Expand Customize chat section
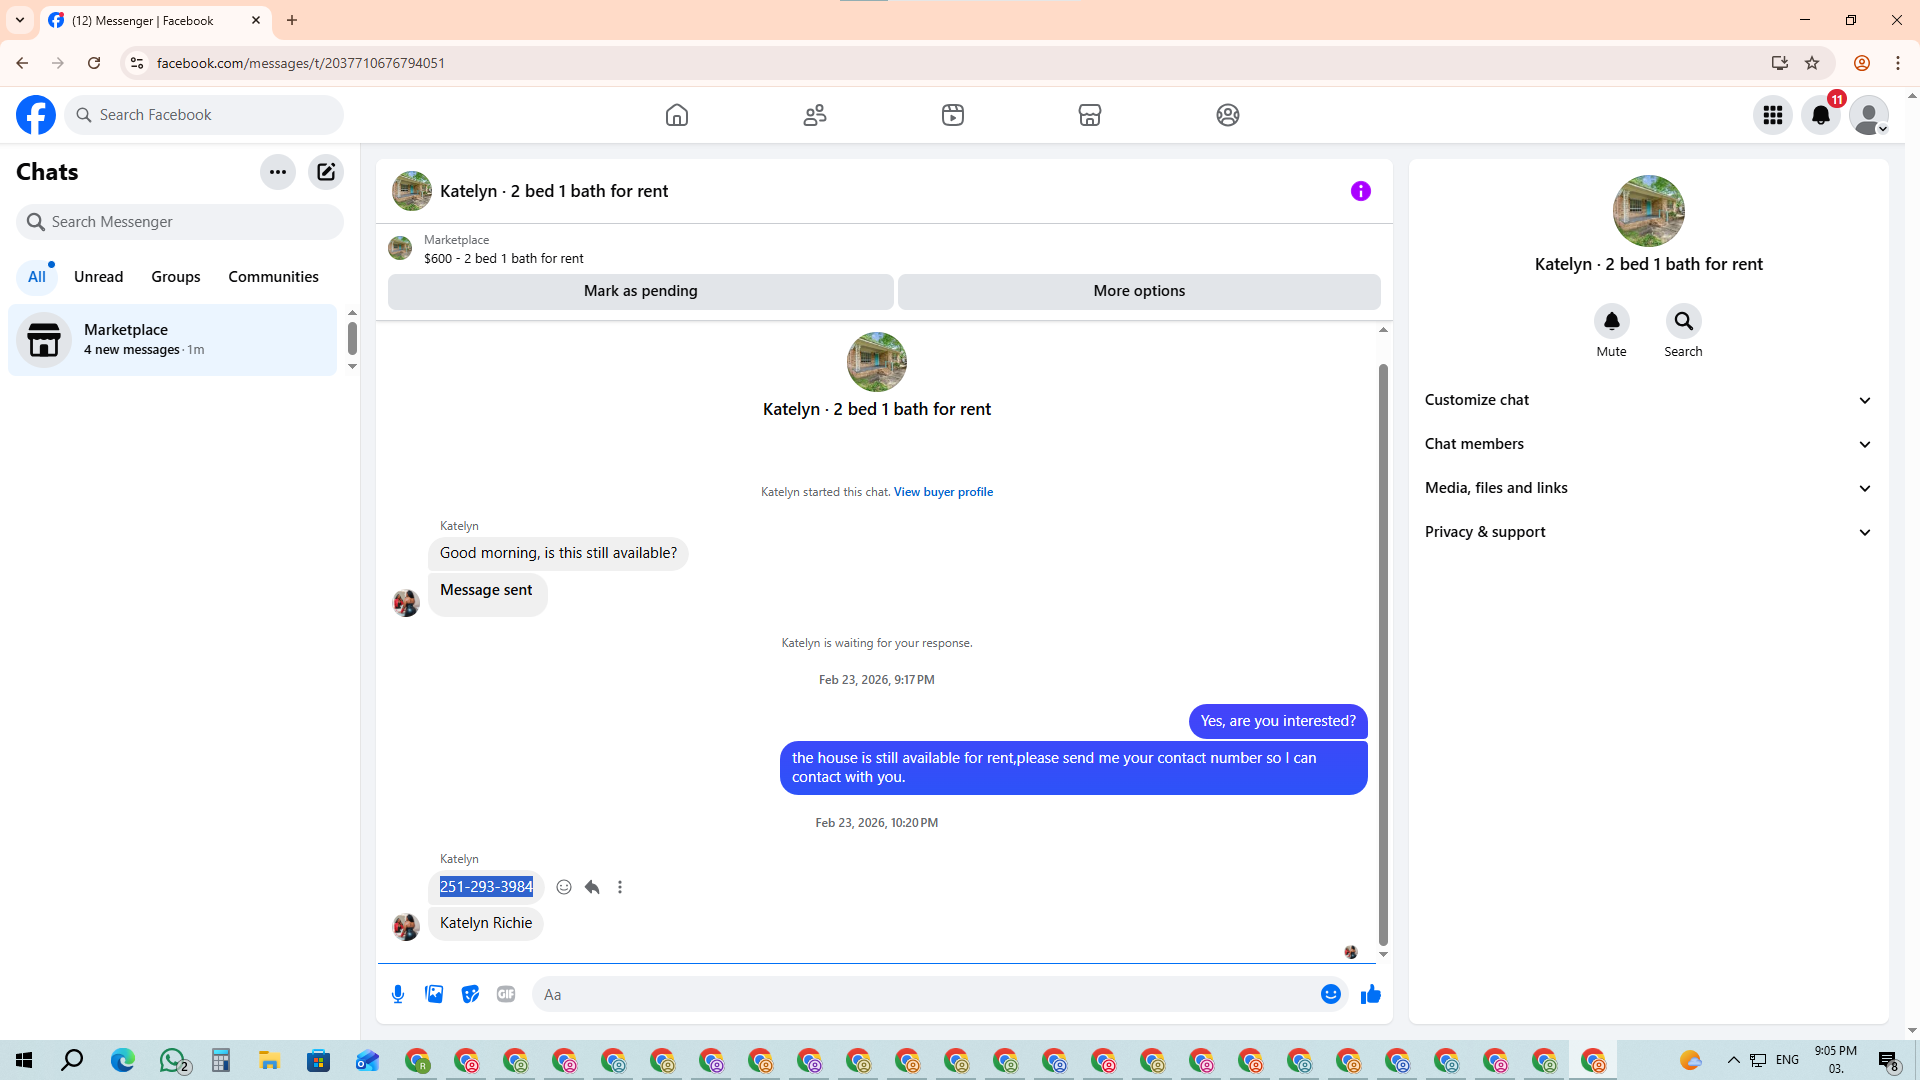1920x1080 pixels. point(1648,400)
